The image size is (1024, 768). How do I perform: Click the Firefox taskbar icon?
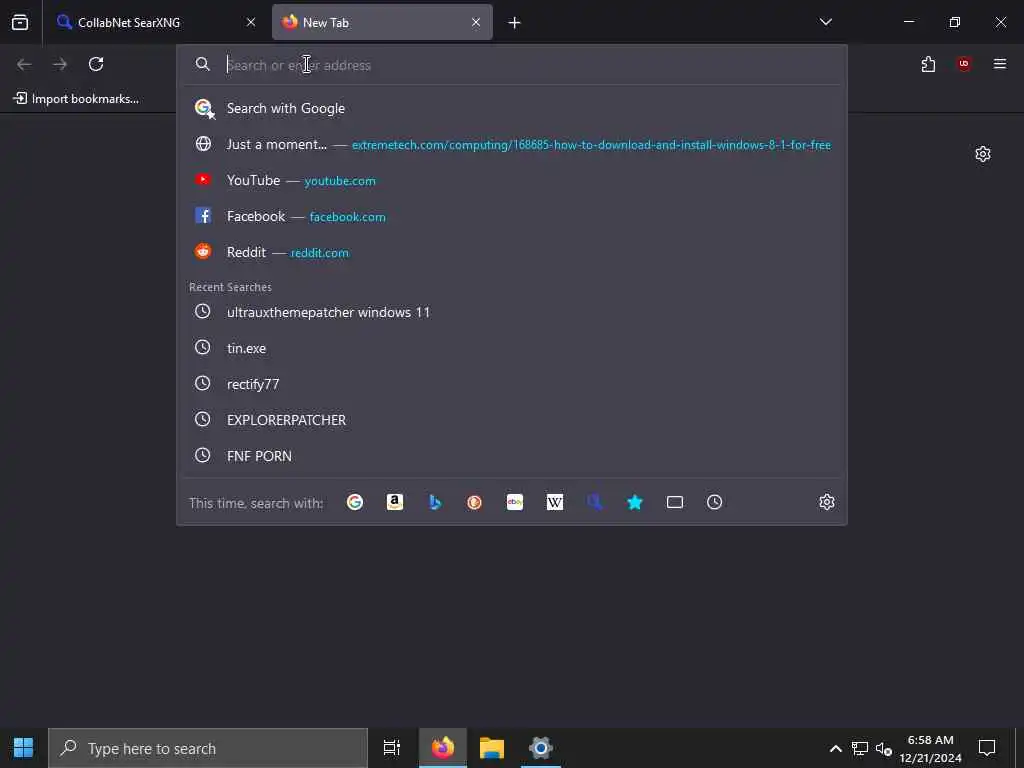442,748
